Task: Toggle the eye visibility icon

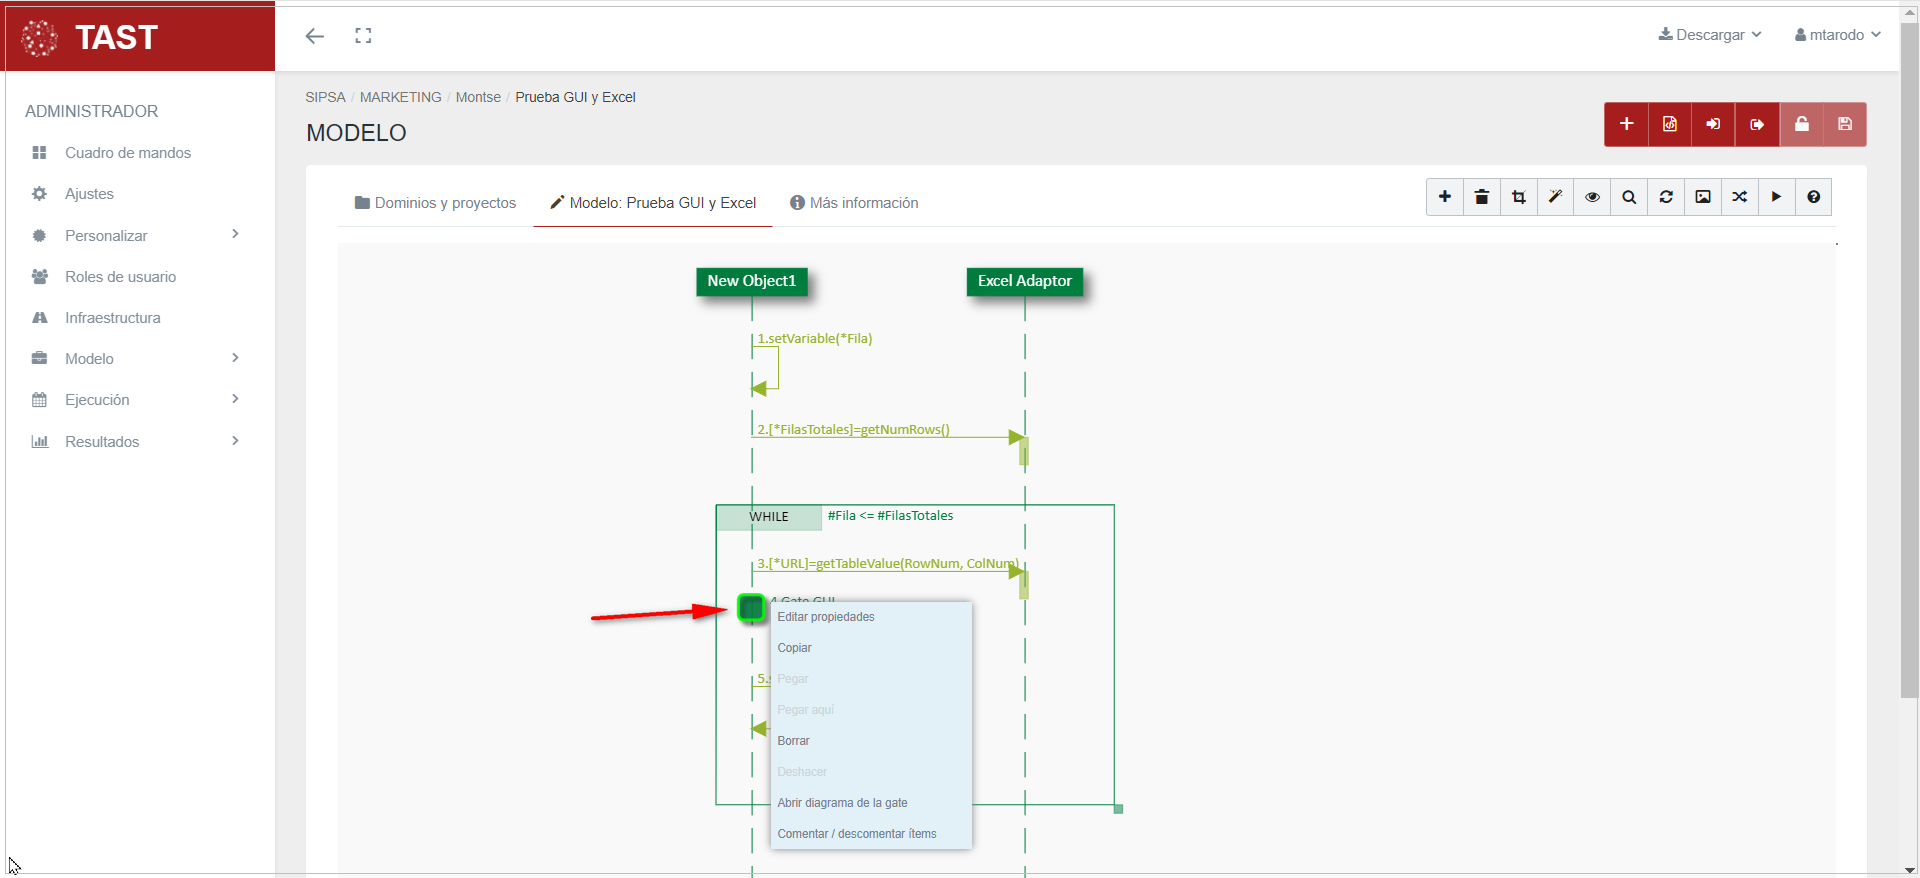Action: 1592,197
